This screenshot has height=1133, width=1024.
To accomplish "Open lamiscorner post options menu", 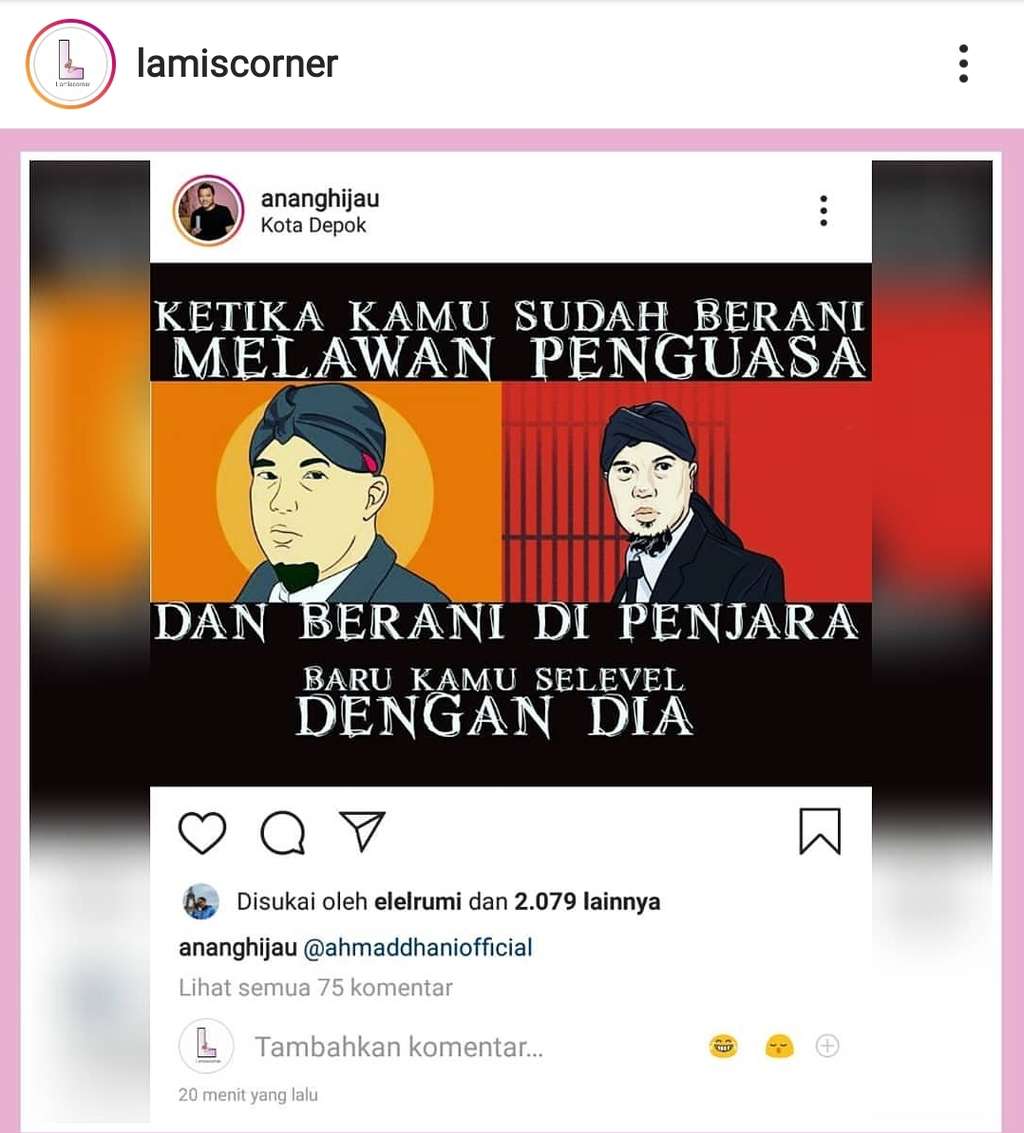I will click(963, 64).
